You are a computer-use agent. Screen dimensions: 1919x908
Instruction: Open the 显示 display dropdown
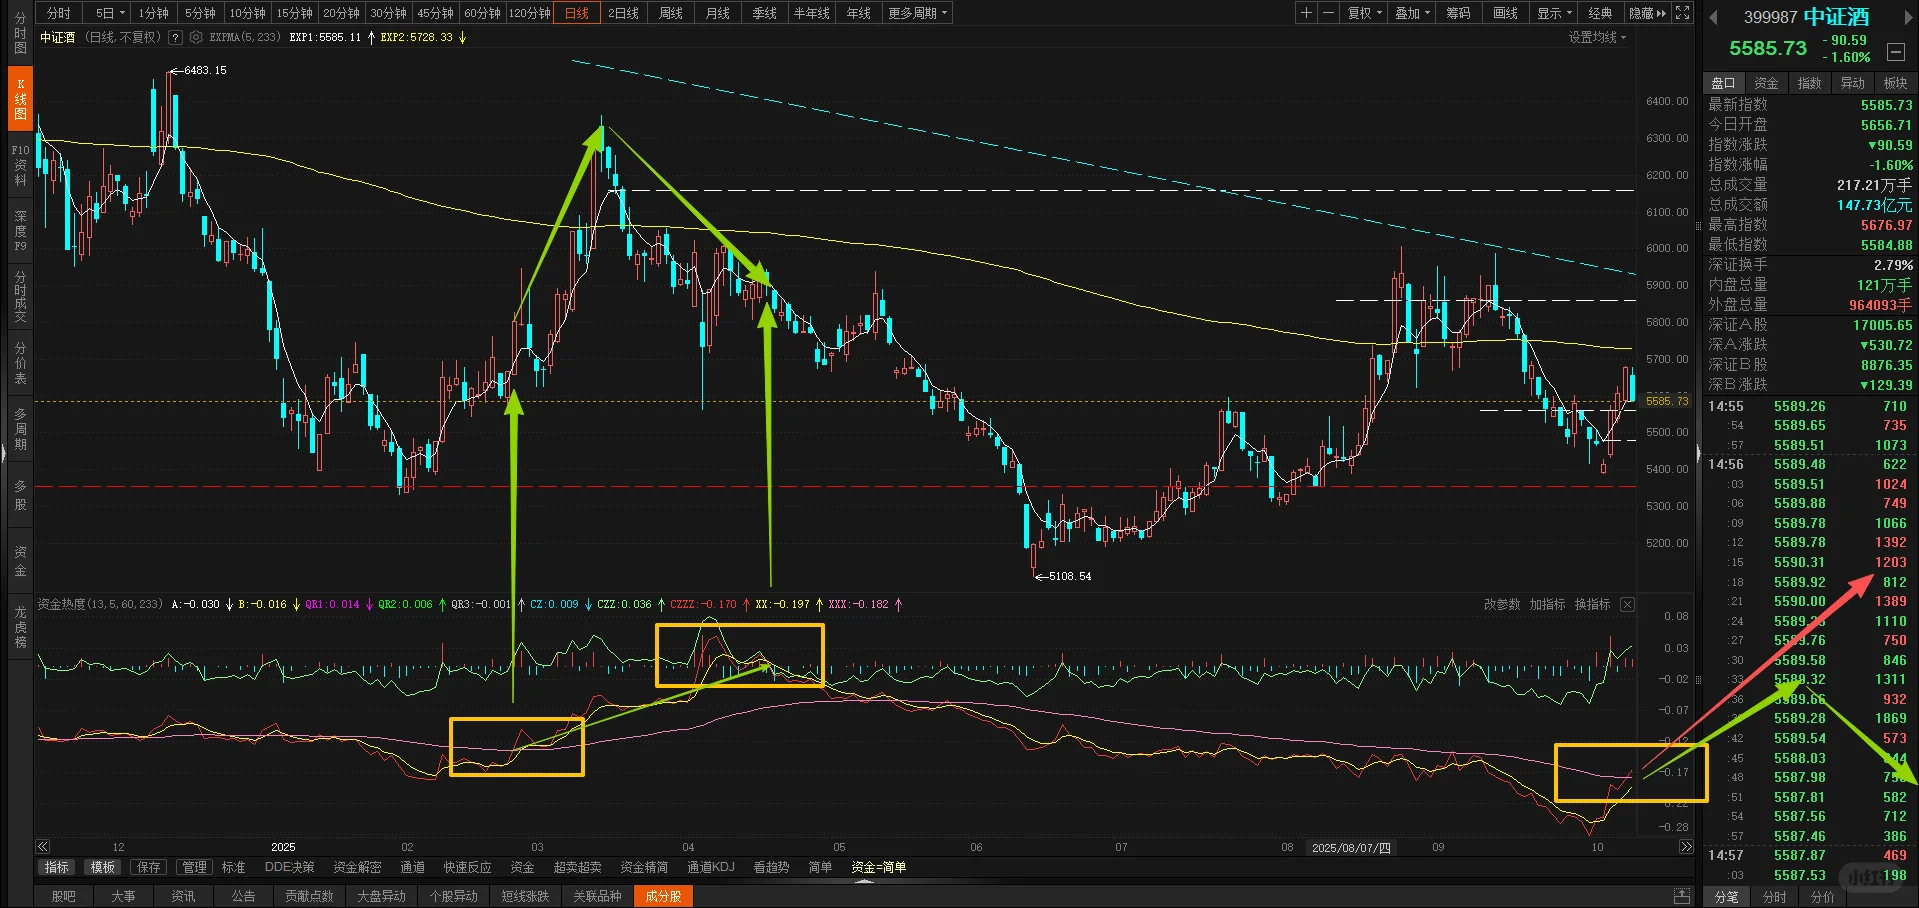pos(1554,13)
